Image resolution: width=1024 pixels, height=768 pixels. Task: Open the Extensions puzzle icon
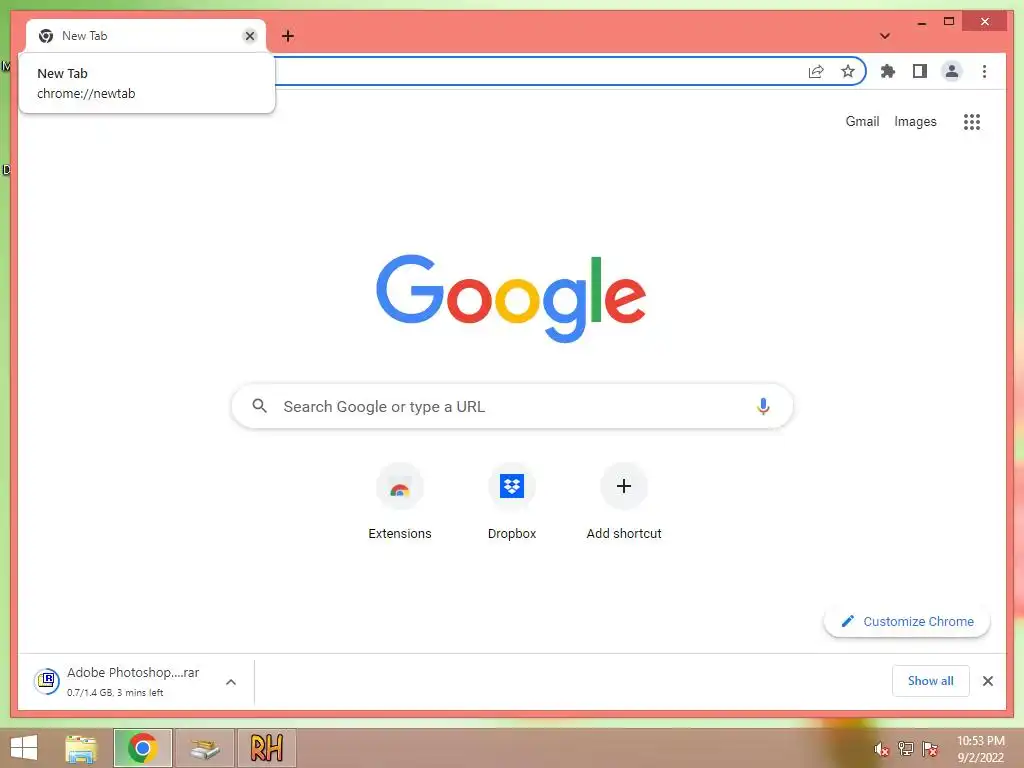pyautogui.click(x=888, y=71)
